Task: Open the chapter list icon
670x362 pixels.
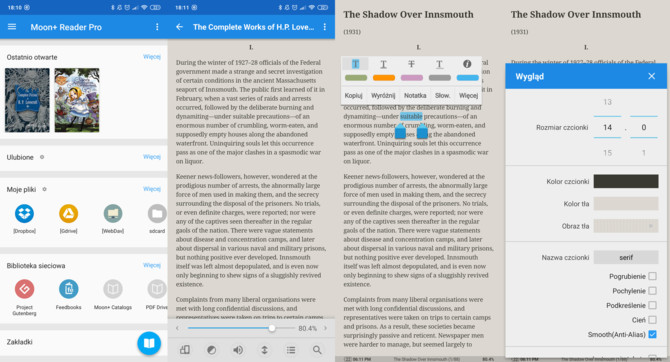Action: (291, 350)
